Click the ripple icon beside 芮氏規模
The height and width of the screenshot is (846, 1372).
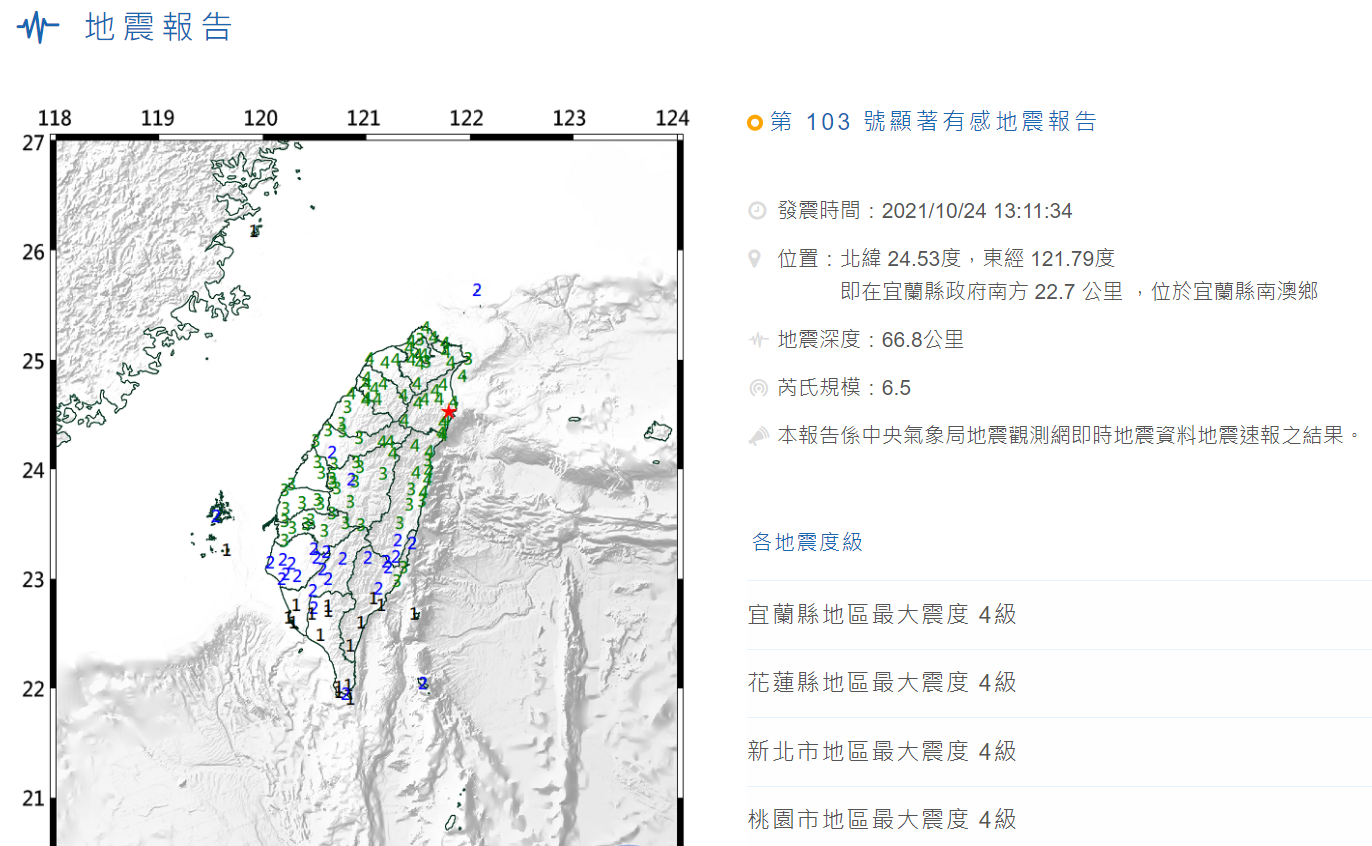pos(757,388)
